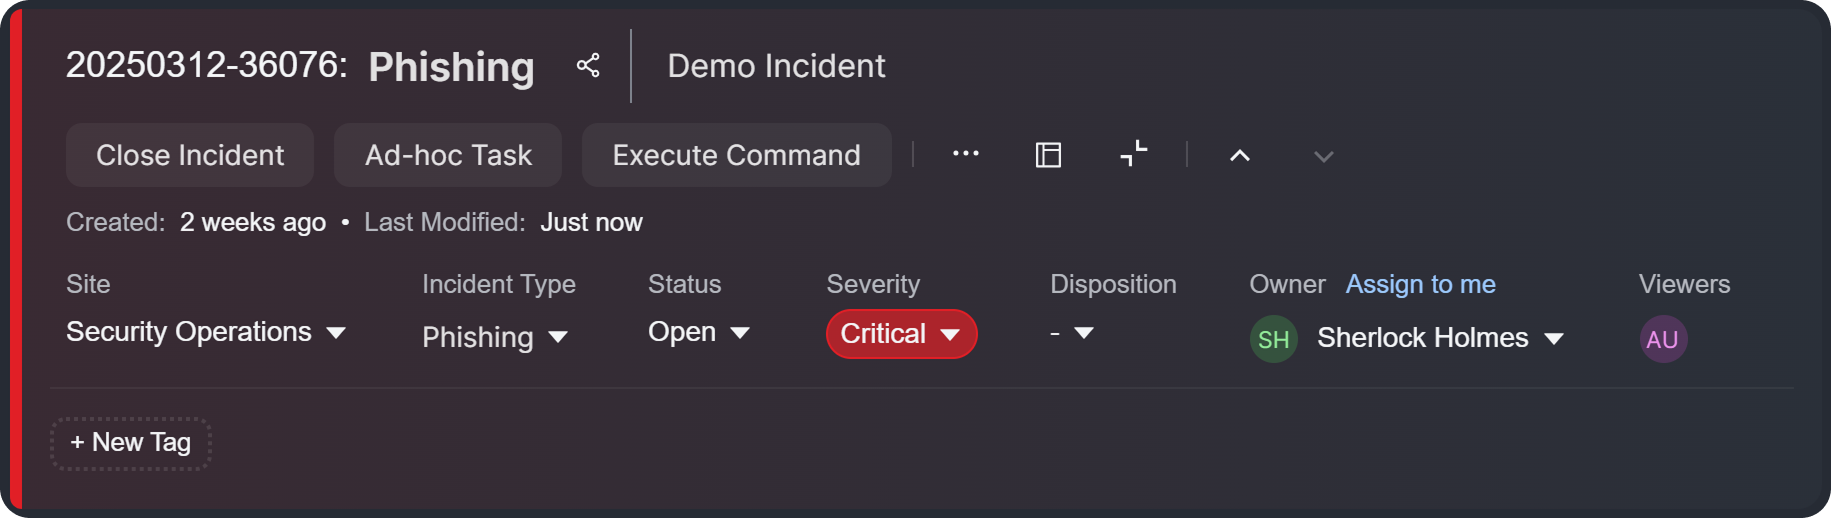Open the Critical severity dropdown
The image size is (1831, 518).
(900, 334)
